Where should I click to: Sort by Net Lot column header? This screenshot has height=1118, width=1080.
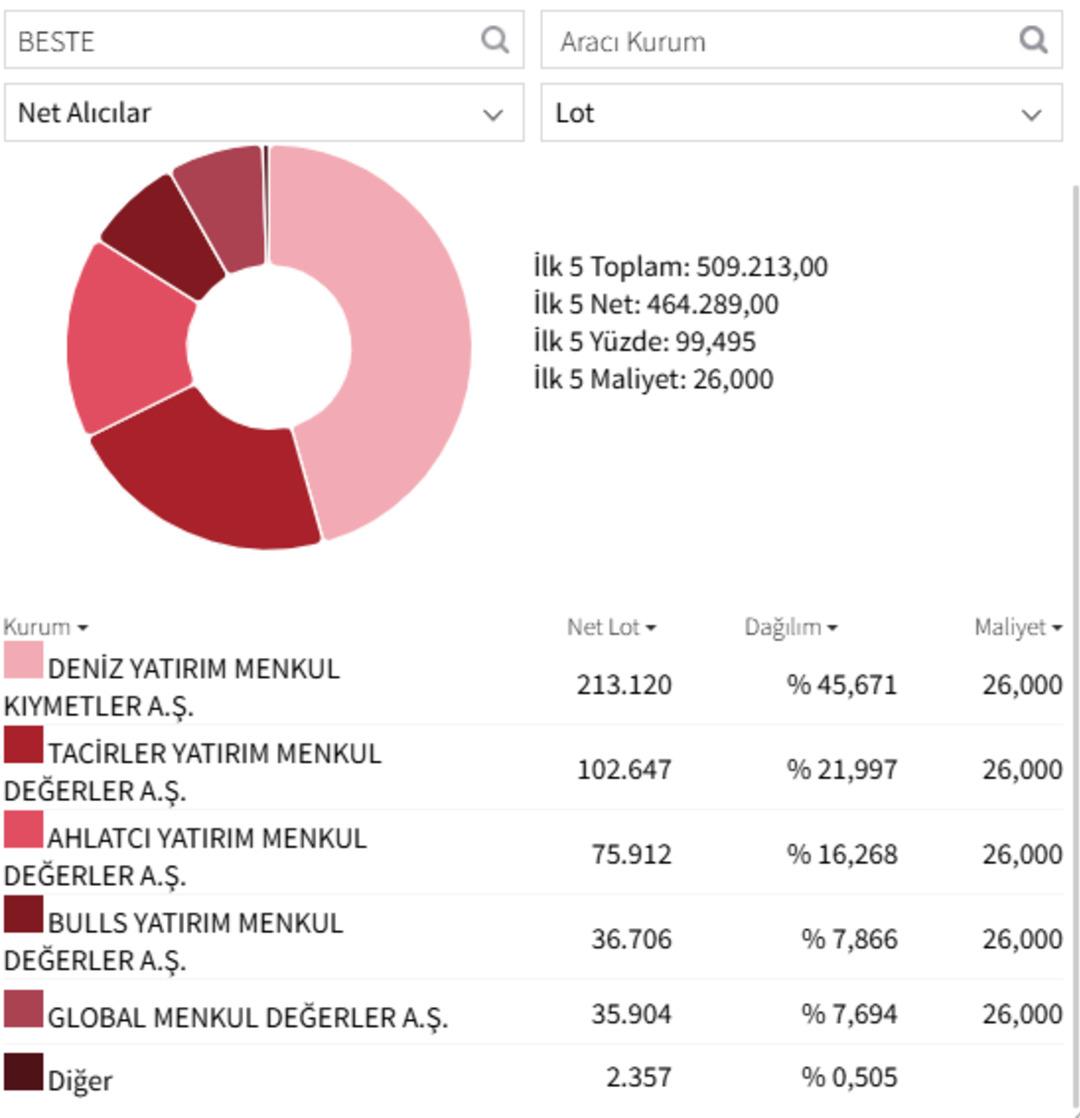pyautogui.click(x=611, y=627)
